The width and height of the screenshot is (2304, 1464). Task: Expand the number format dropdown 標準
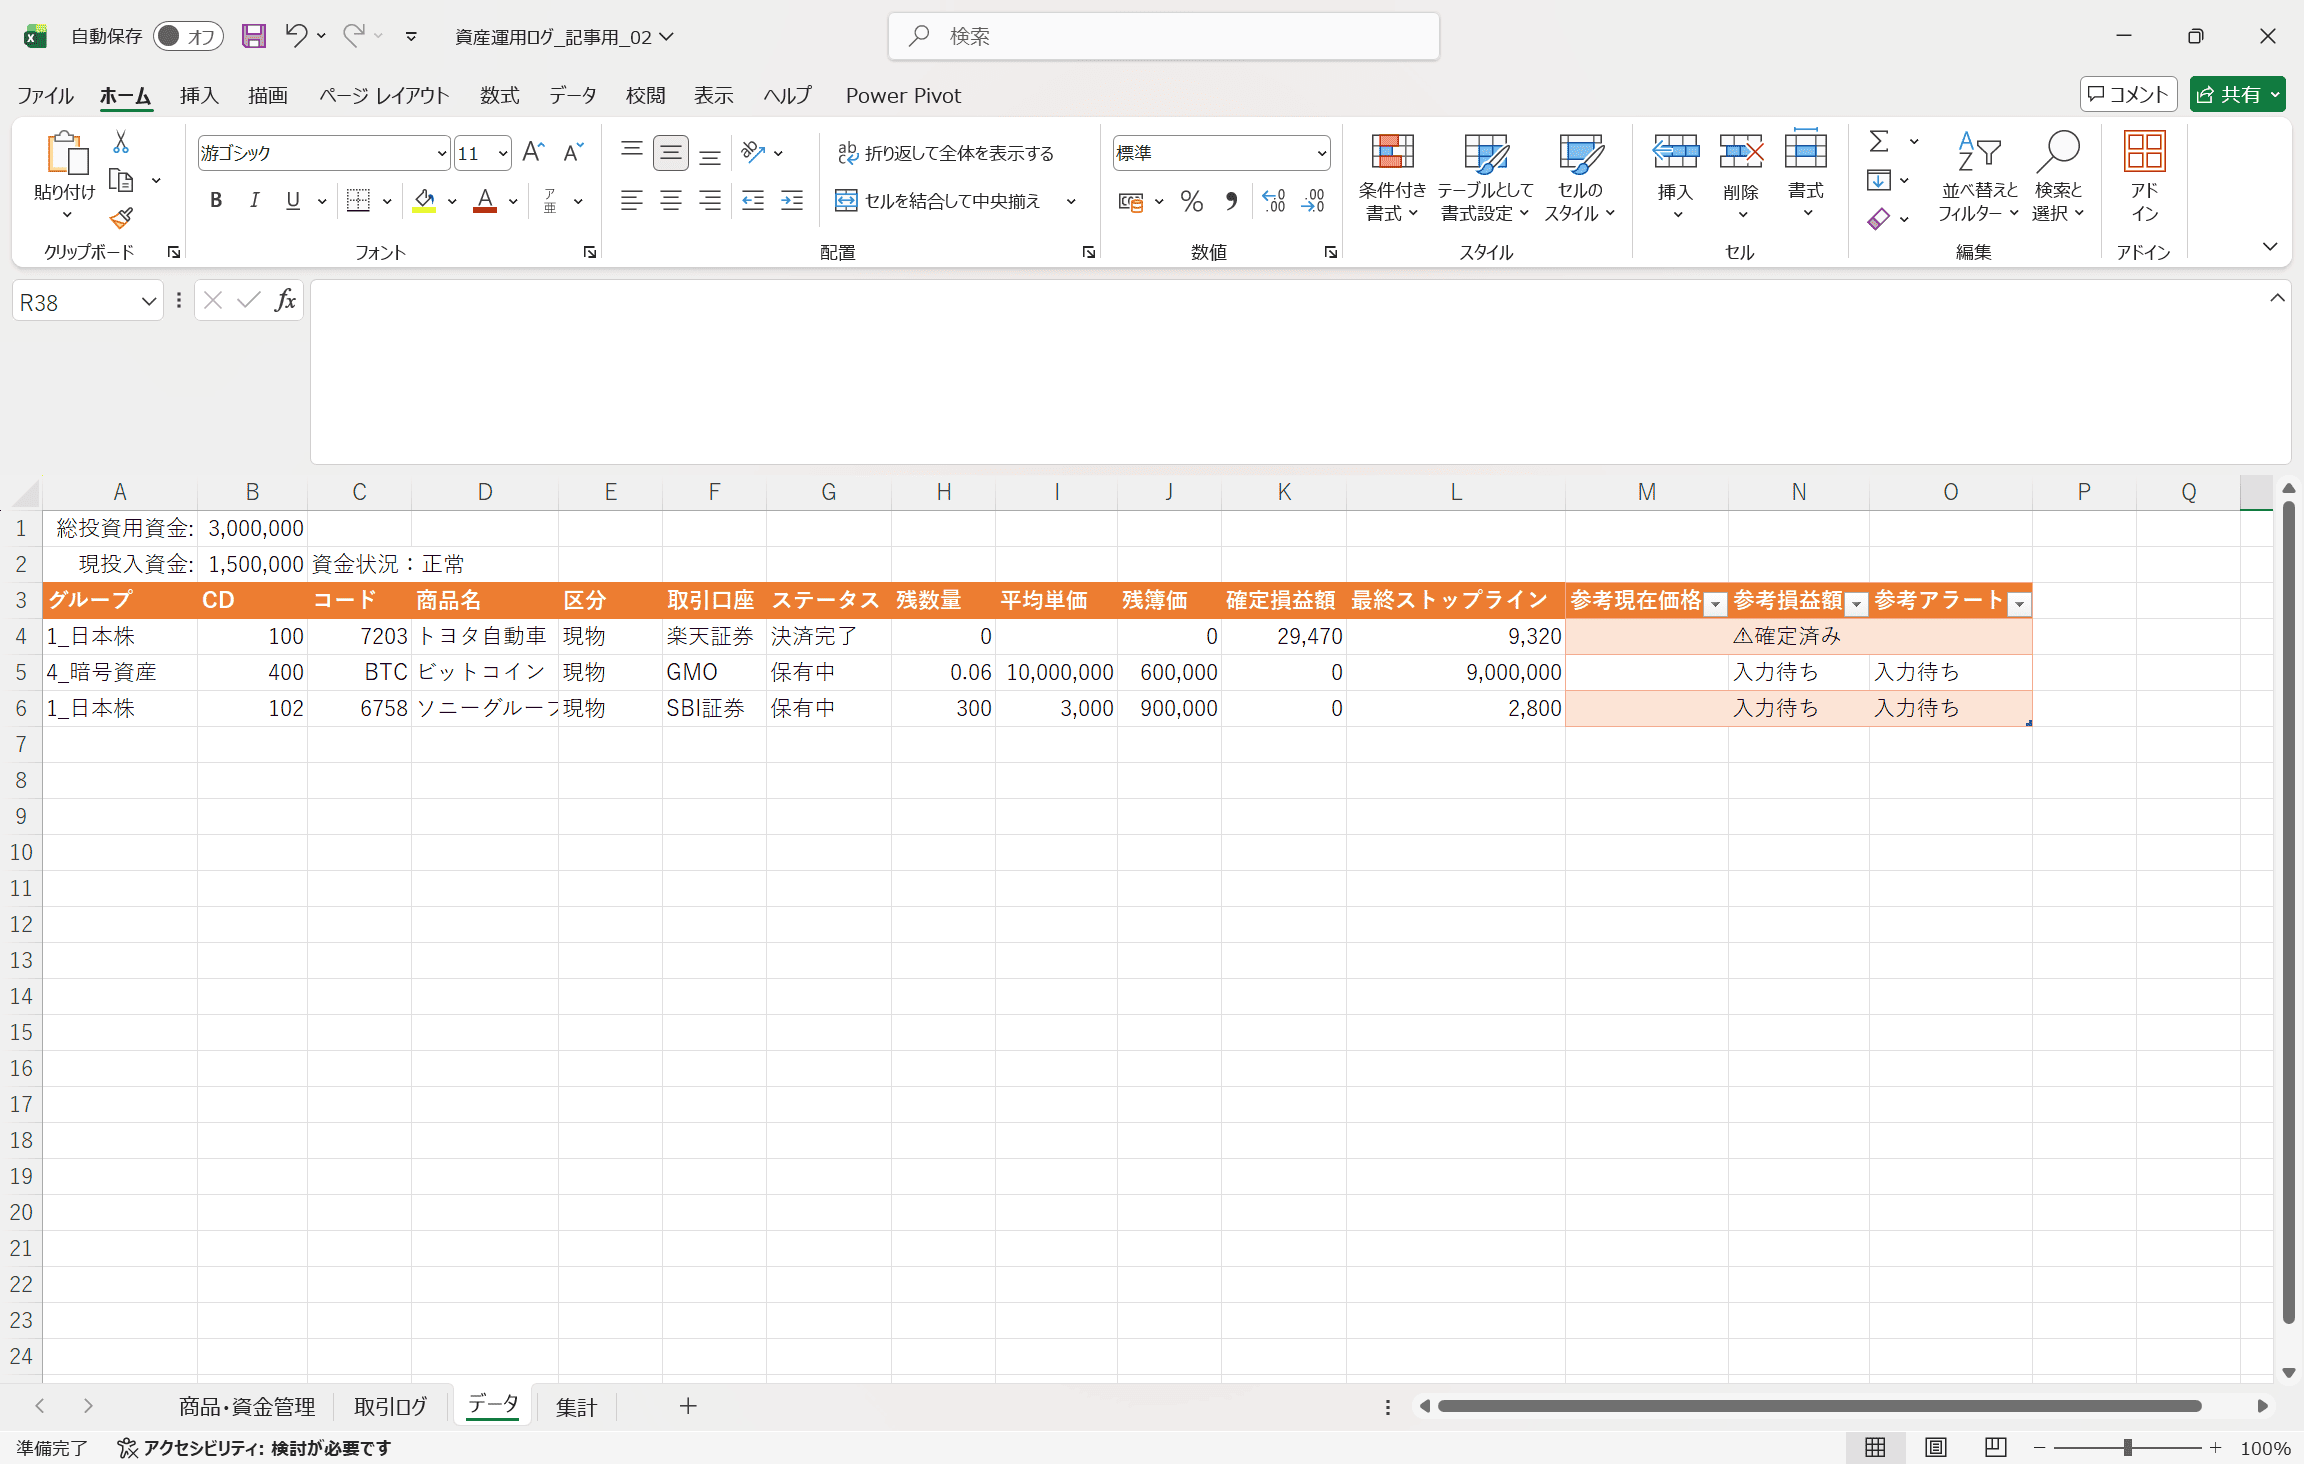click(x=1321, y=153)
